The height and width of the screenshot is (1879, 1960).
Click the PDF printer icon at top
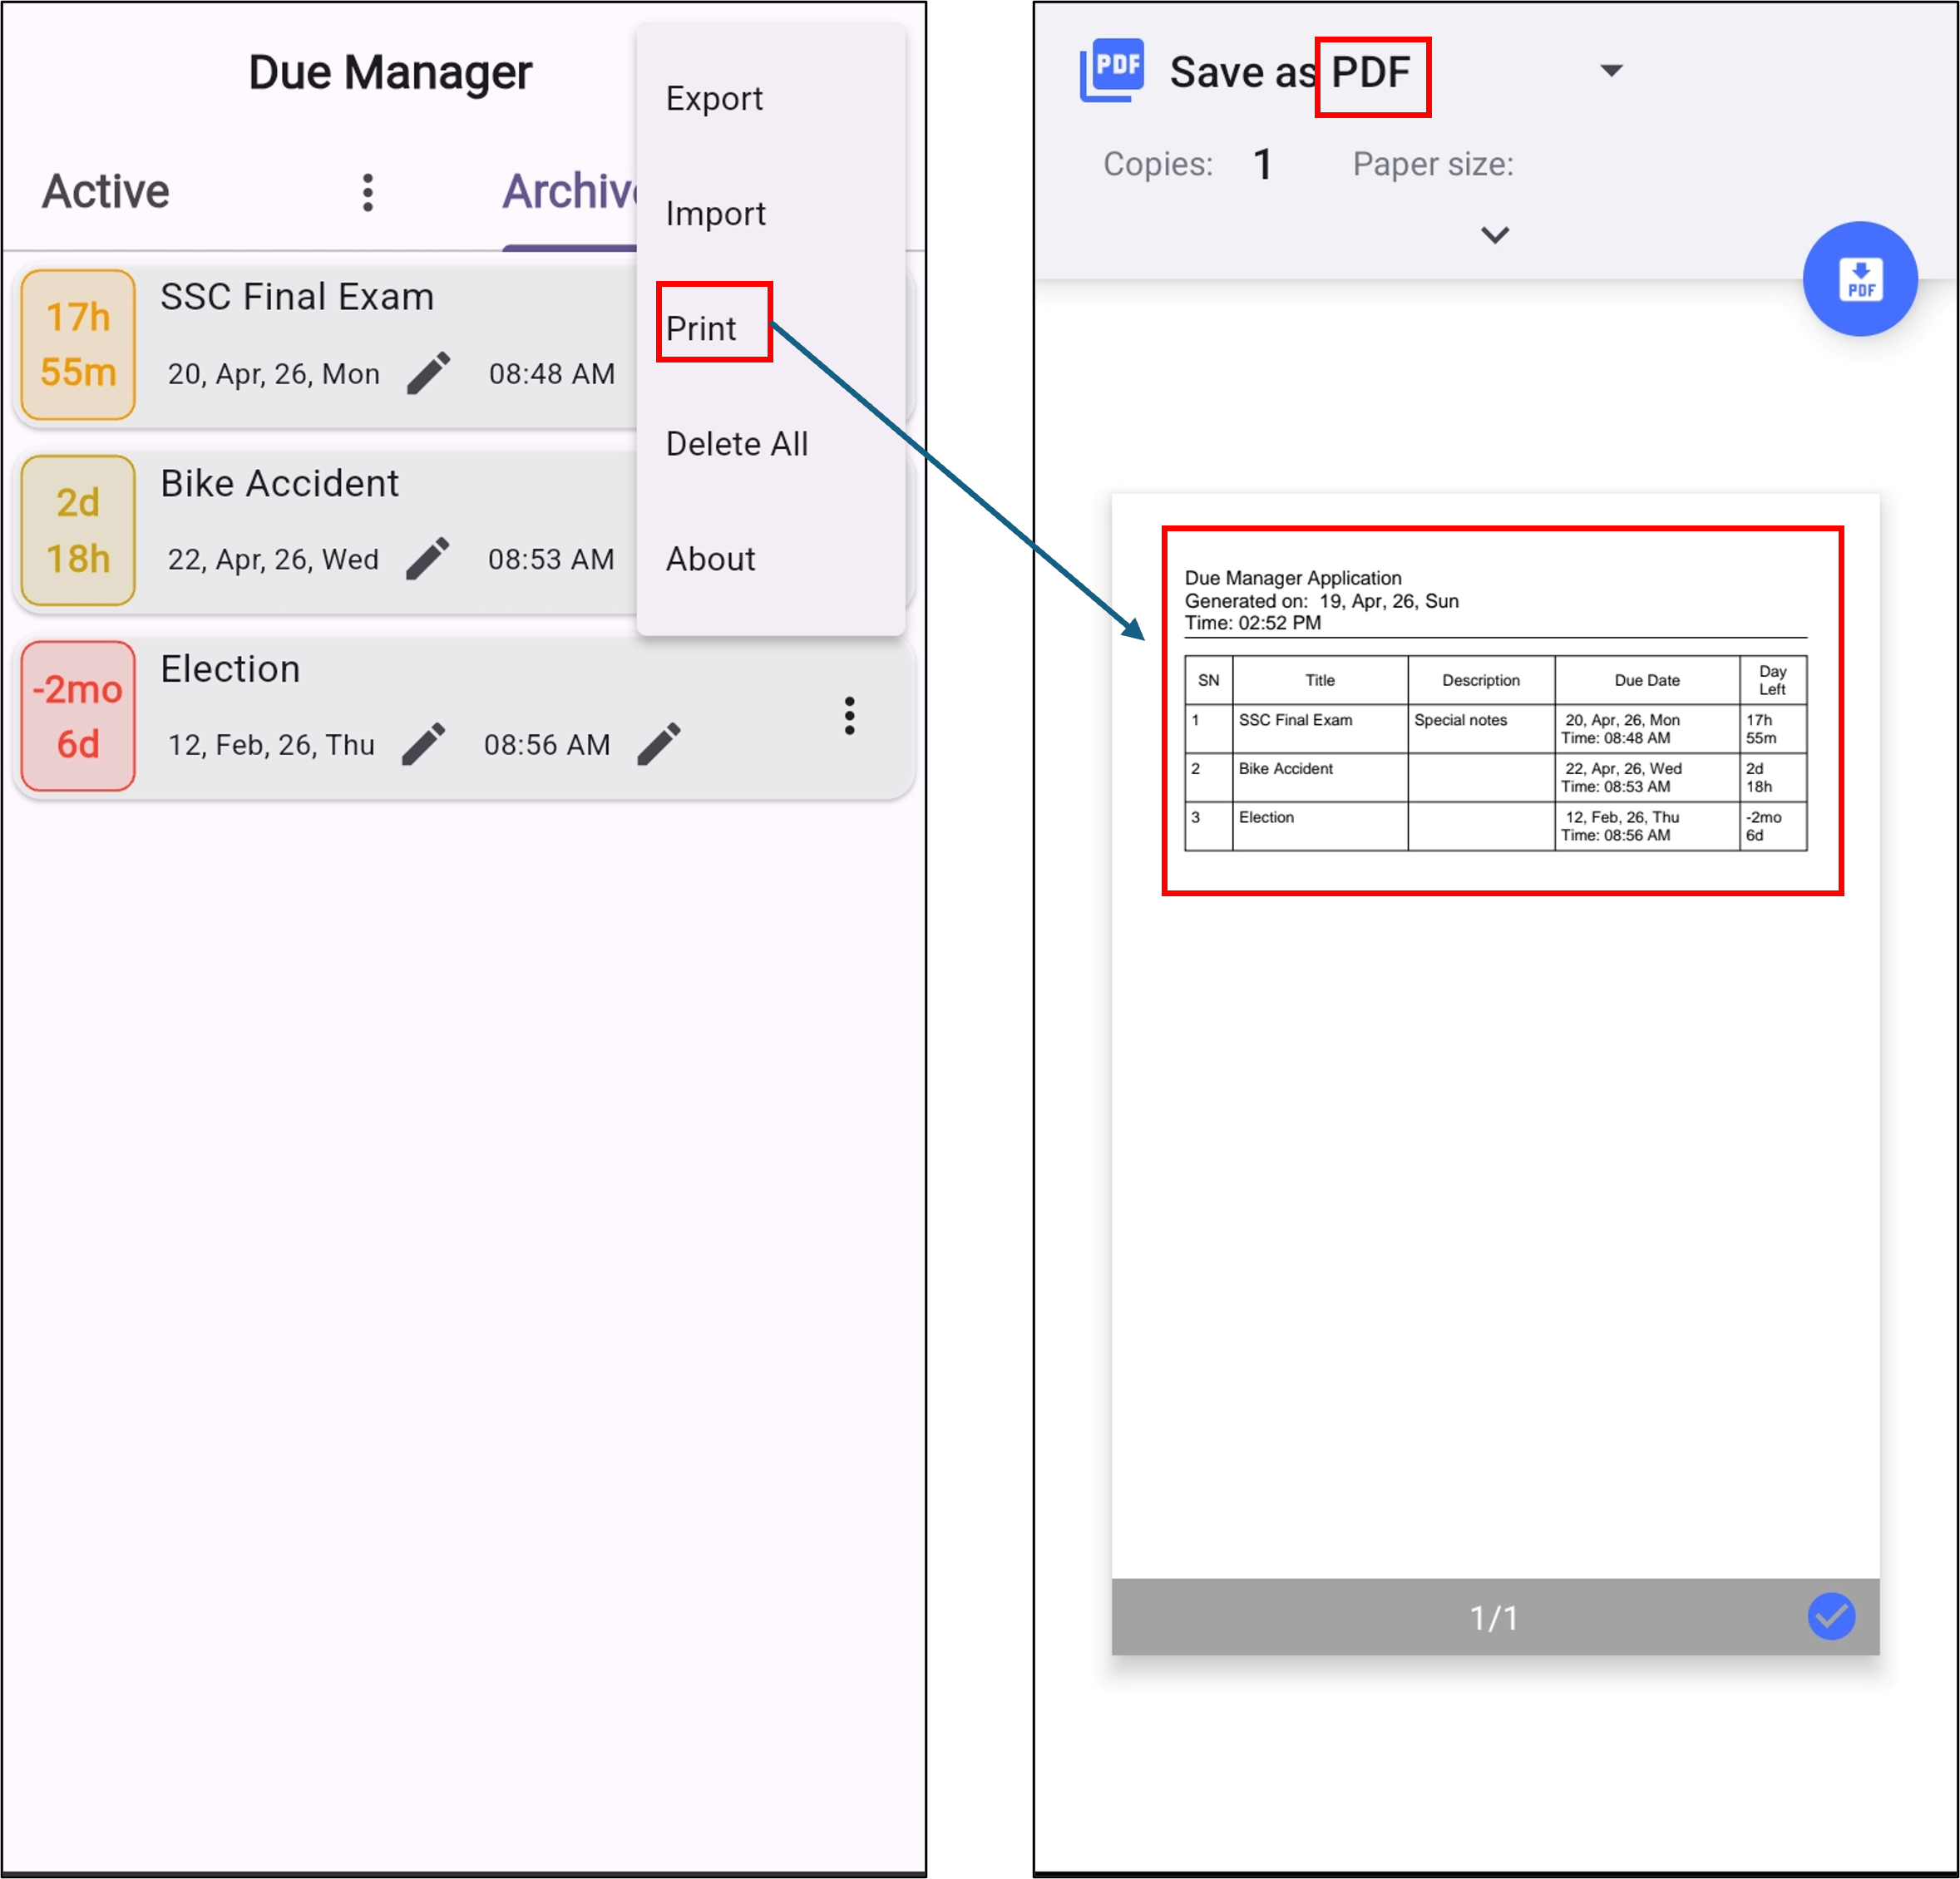coord(1112,70)
